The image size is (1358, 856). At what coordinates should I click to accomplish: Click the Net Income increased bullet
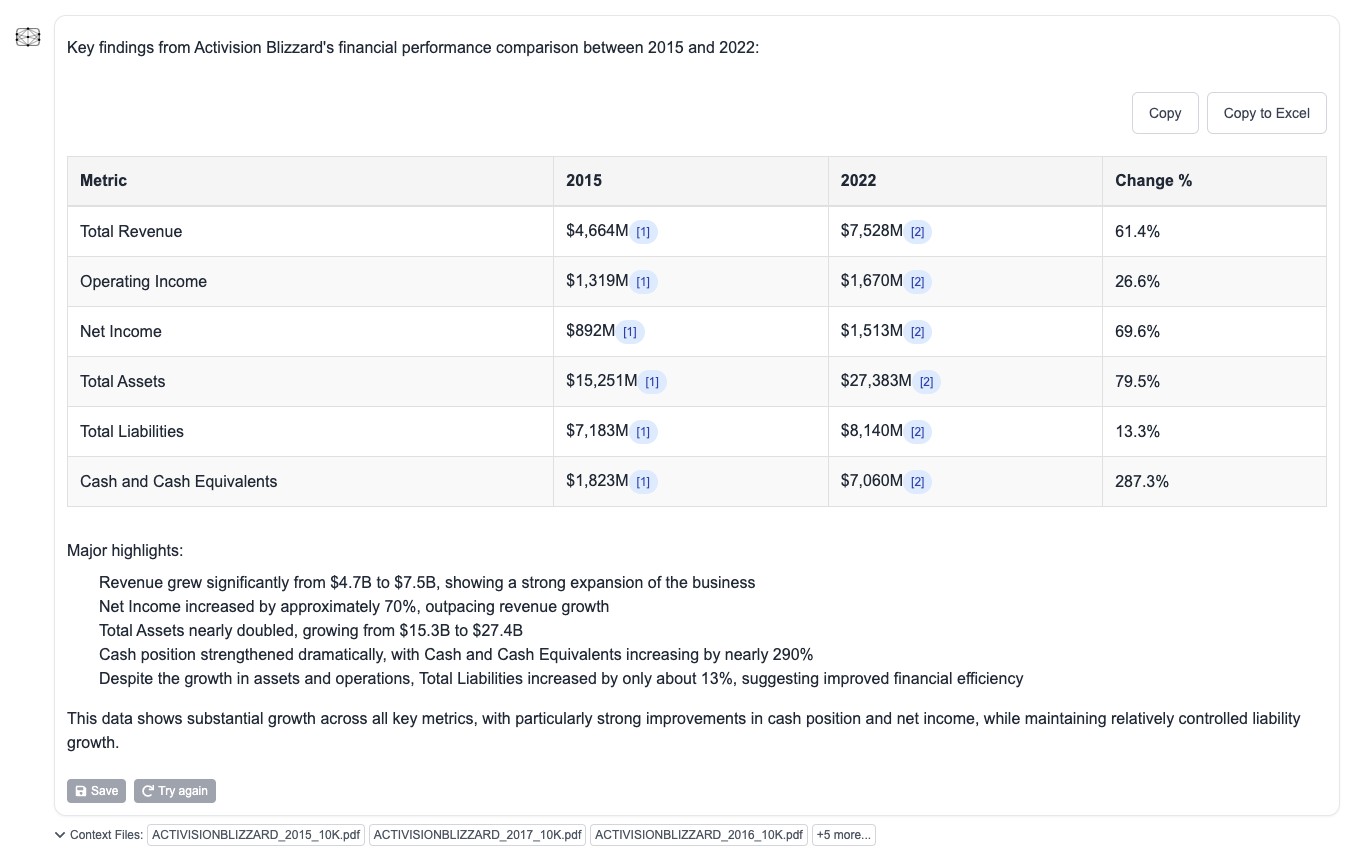coord(354,606)
